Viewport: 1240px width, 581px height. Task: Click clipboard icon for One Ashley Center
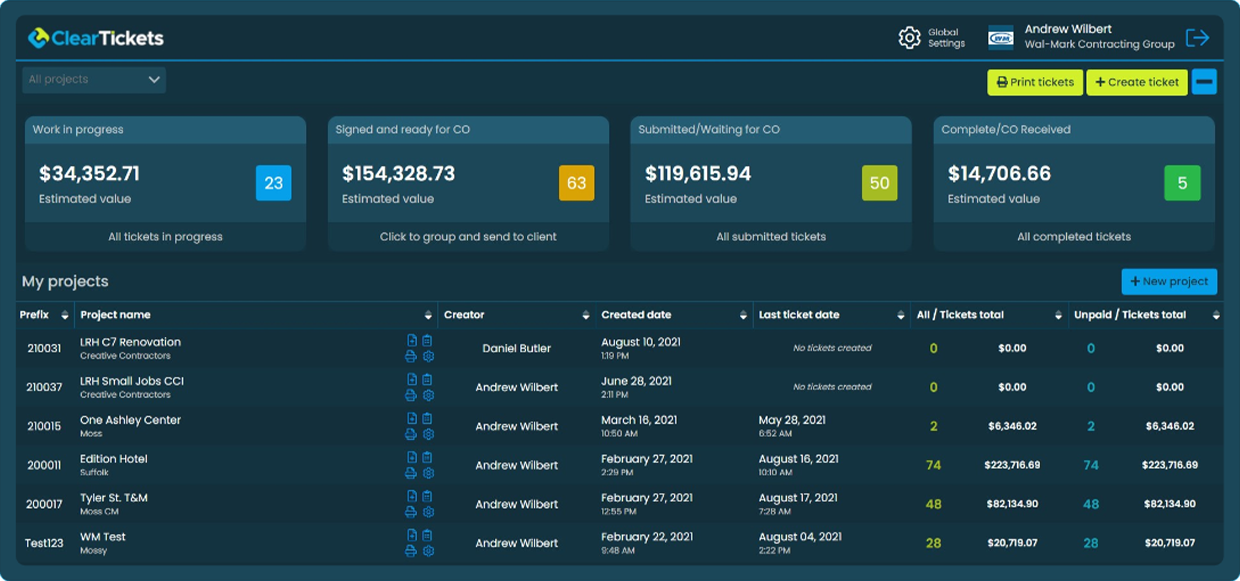coord(428,419)
